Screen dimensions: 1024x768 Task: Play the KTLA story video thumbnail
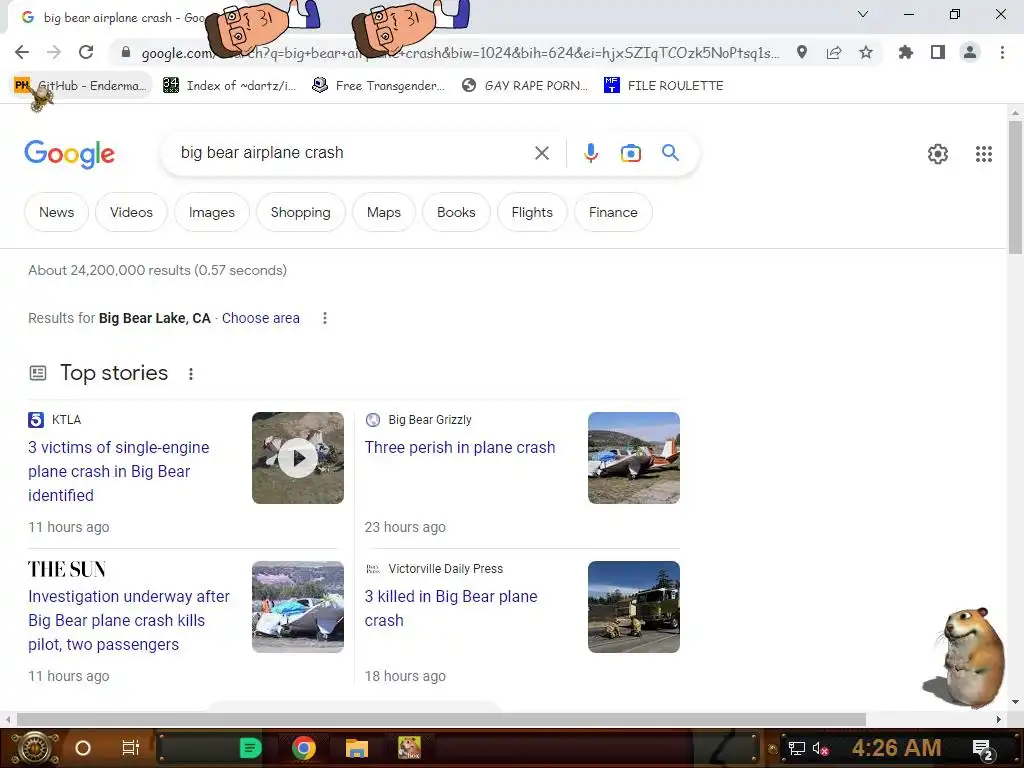(x=298, y=458)
